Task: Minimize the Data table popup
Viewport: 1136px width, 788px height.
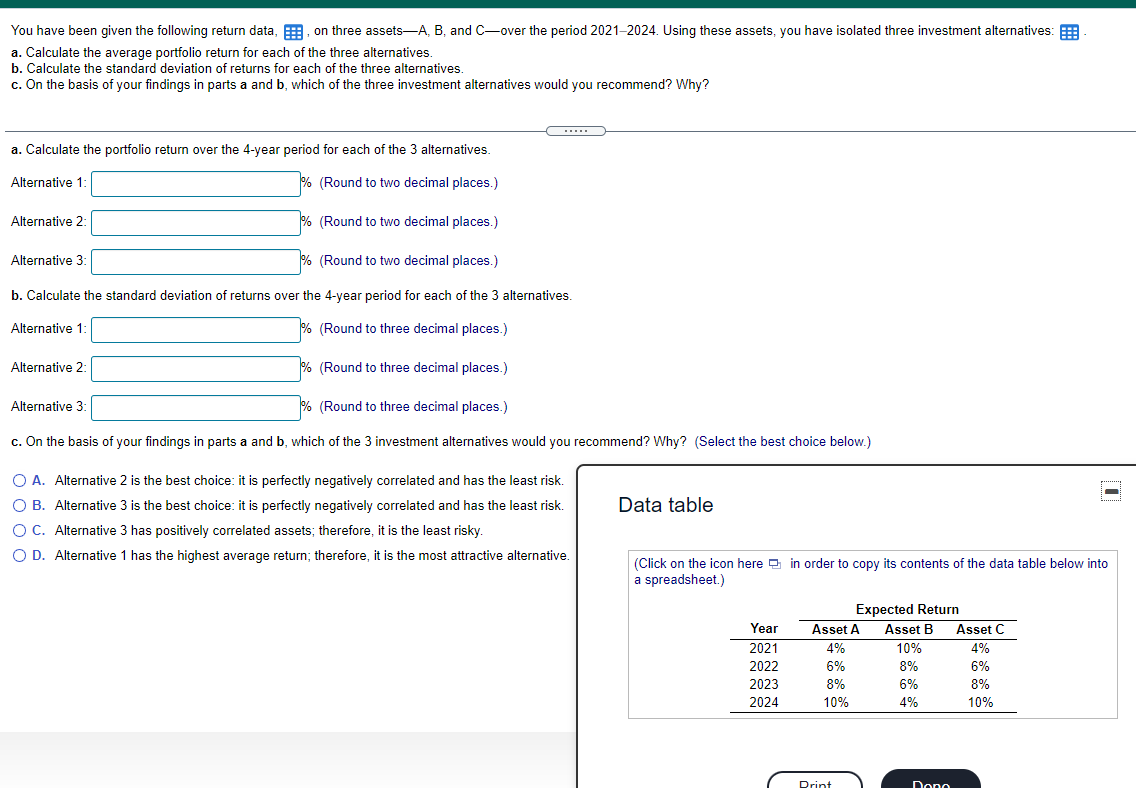Action: coord(1110,490)
